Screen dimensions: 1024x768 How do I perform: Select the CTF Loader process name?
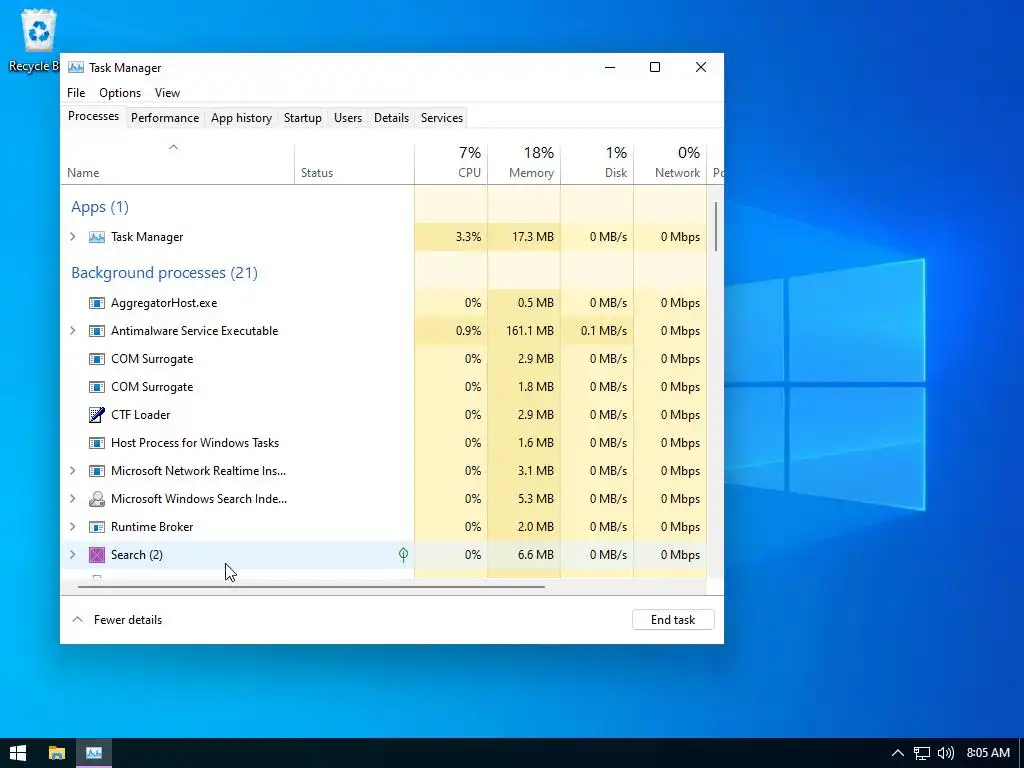pos(140,415)
